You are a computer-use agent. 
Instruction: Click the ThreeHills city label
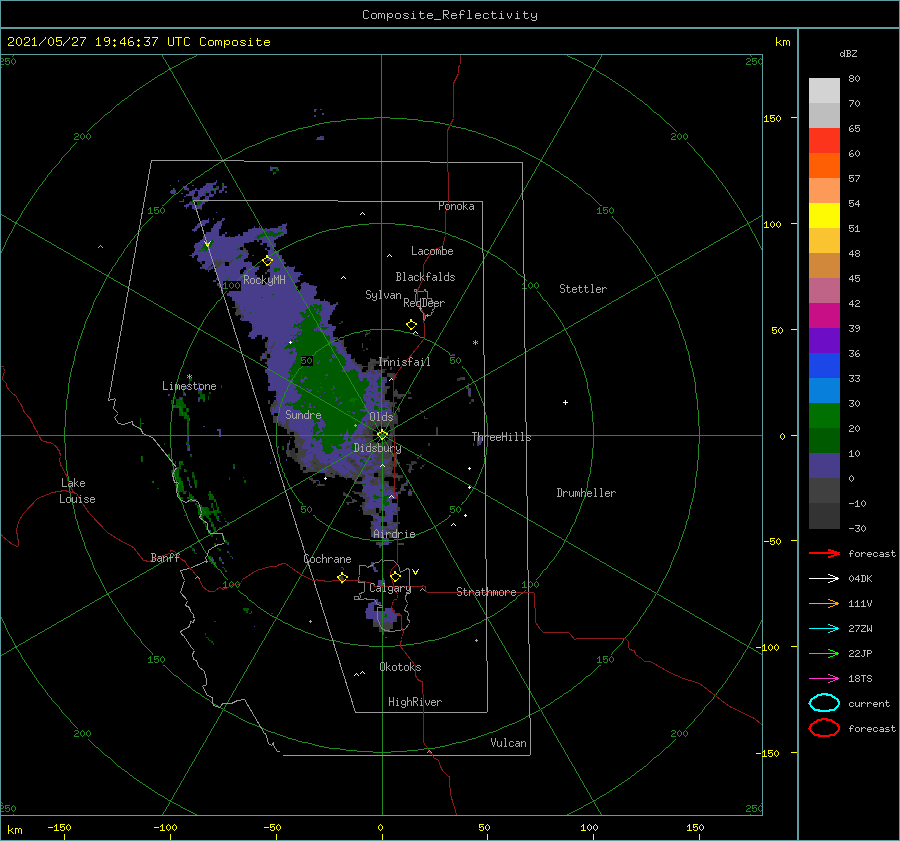click(x=502, y=437)
